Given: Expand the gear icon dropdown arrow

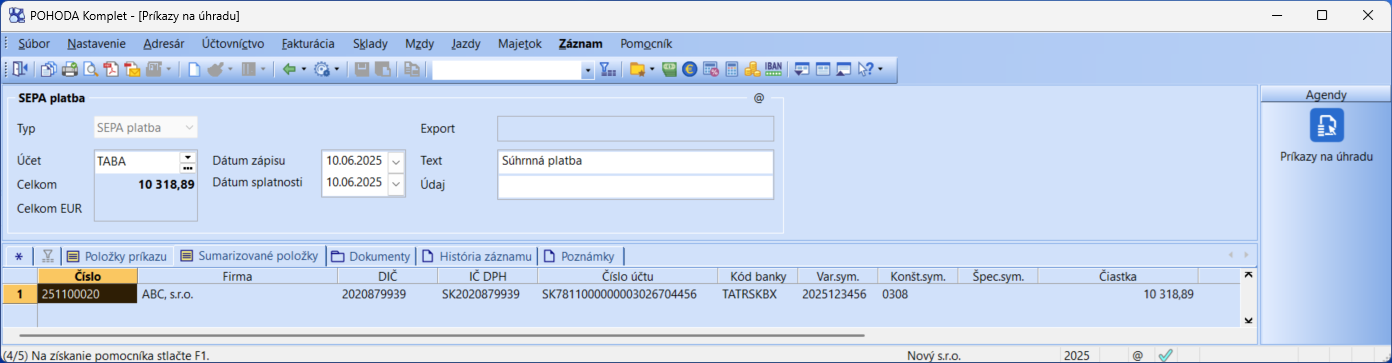Looking at the screenshot, I should [x=336, y=70].
